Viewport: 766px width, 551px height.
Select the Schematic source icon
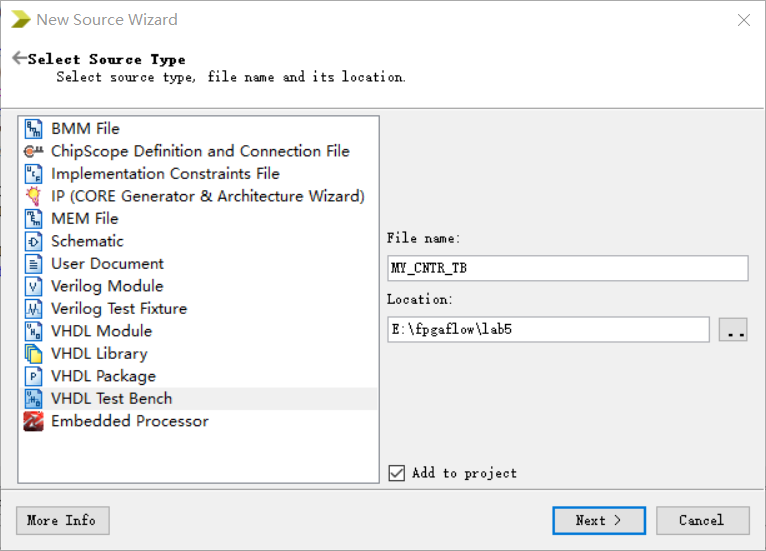33,241
